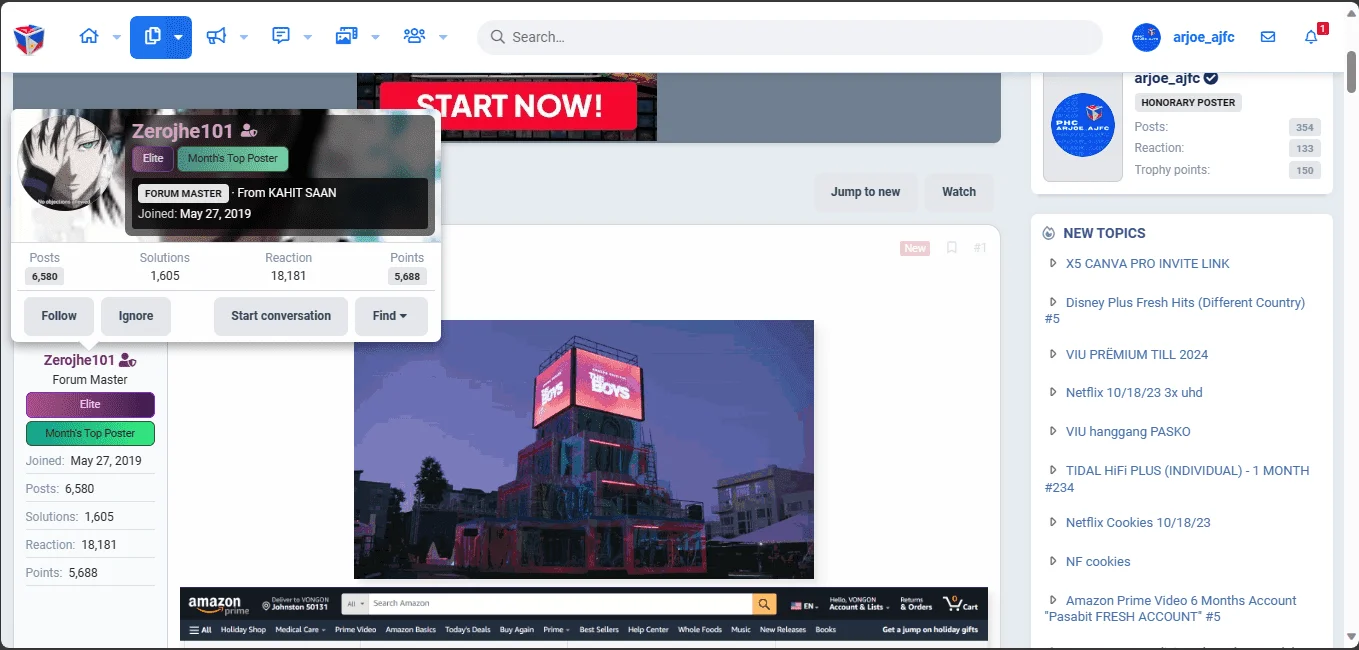Open arjoe_ajfc username in sidebar
The image size is (1359, 650).
[x=1167, y=78]
